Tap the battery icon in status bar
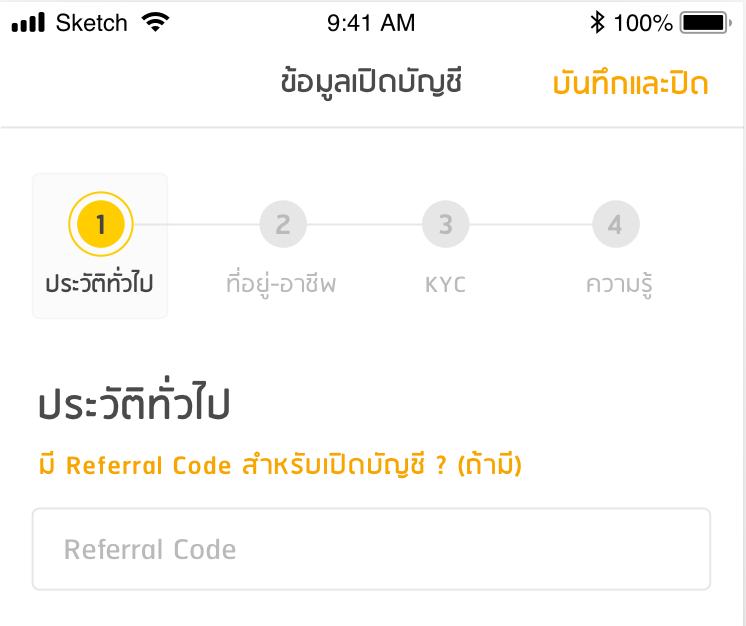This screenshot has width=746, height=626. click(708, 21)
